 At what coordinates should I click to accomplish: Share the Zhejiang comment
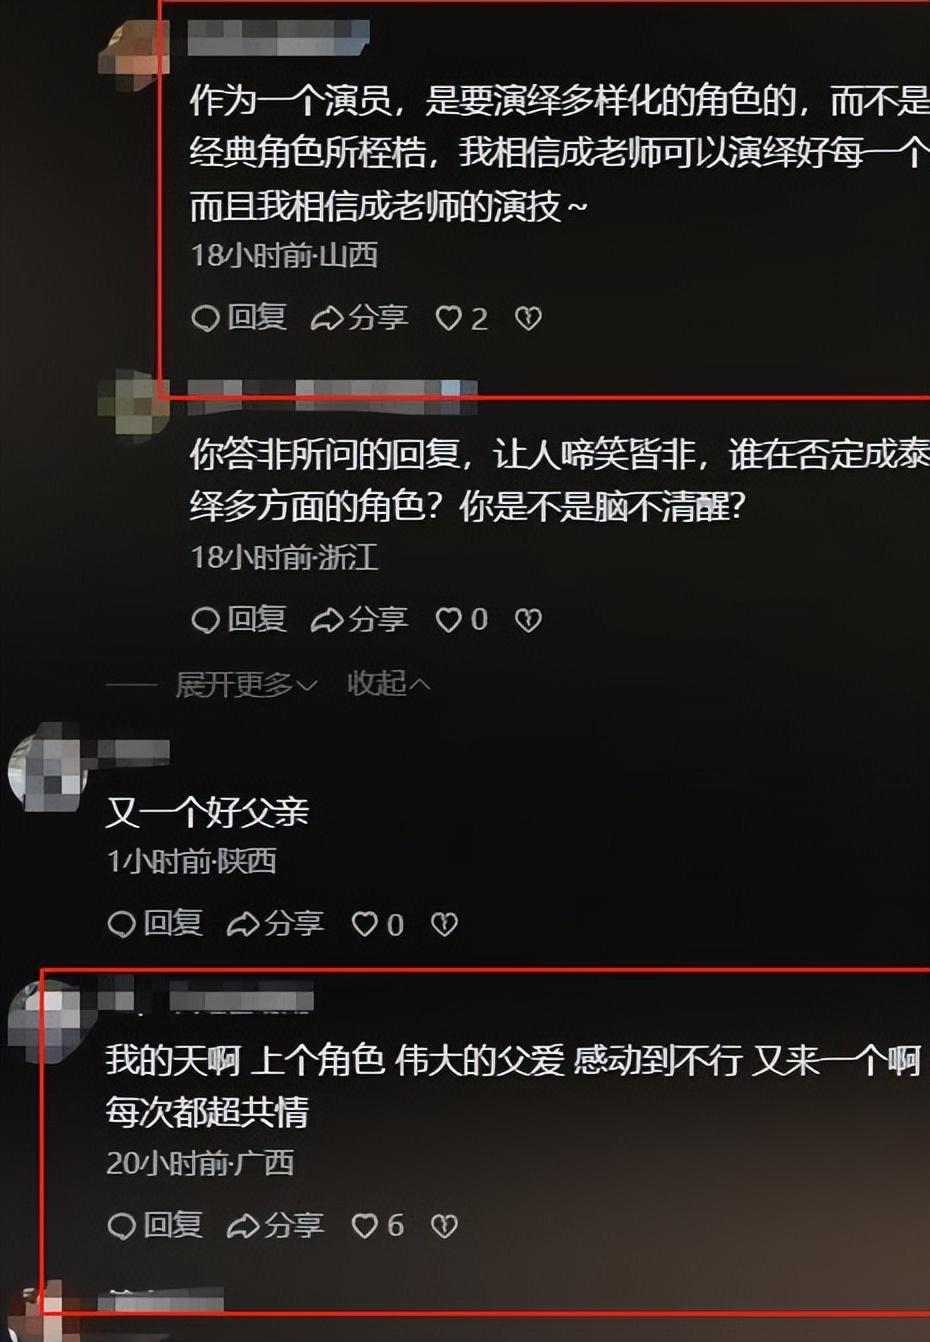pos(359,619)
